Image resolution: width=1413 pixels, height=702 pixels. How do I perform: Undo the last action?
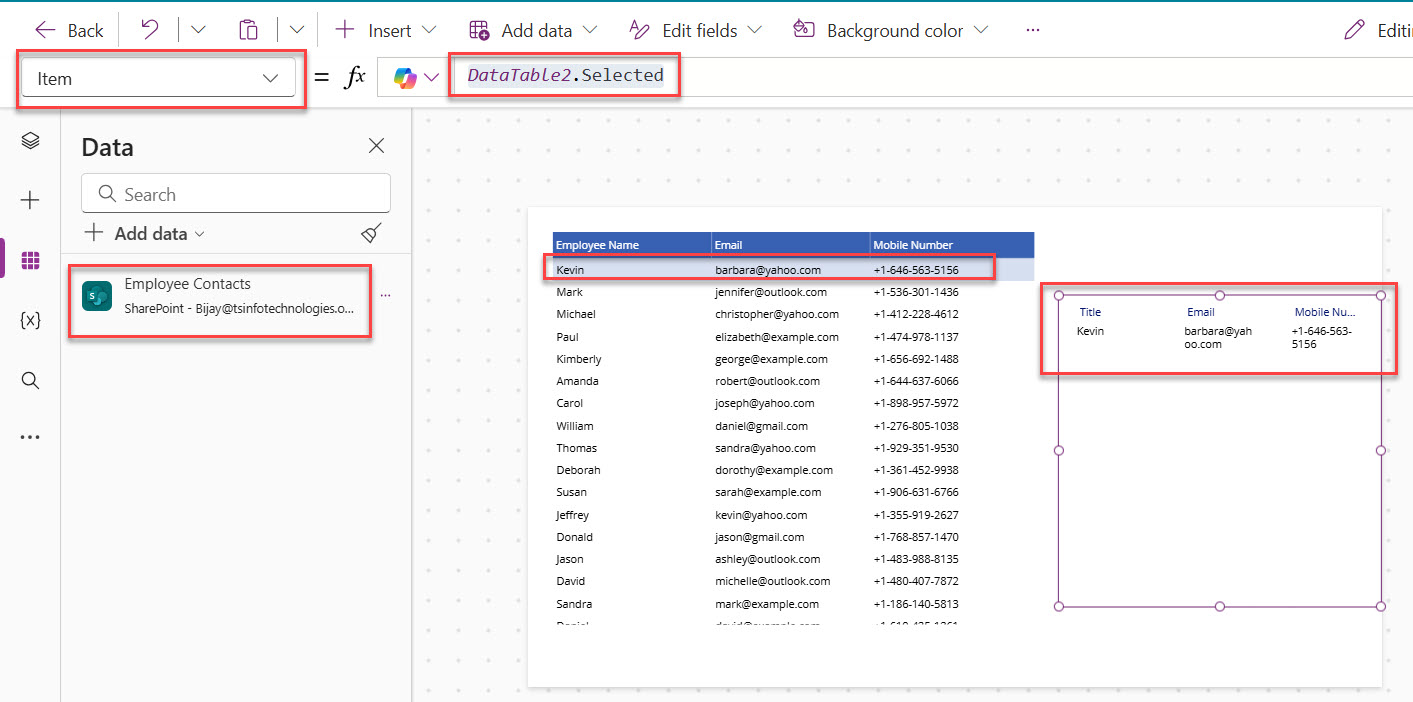tap(149, 30)
